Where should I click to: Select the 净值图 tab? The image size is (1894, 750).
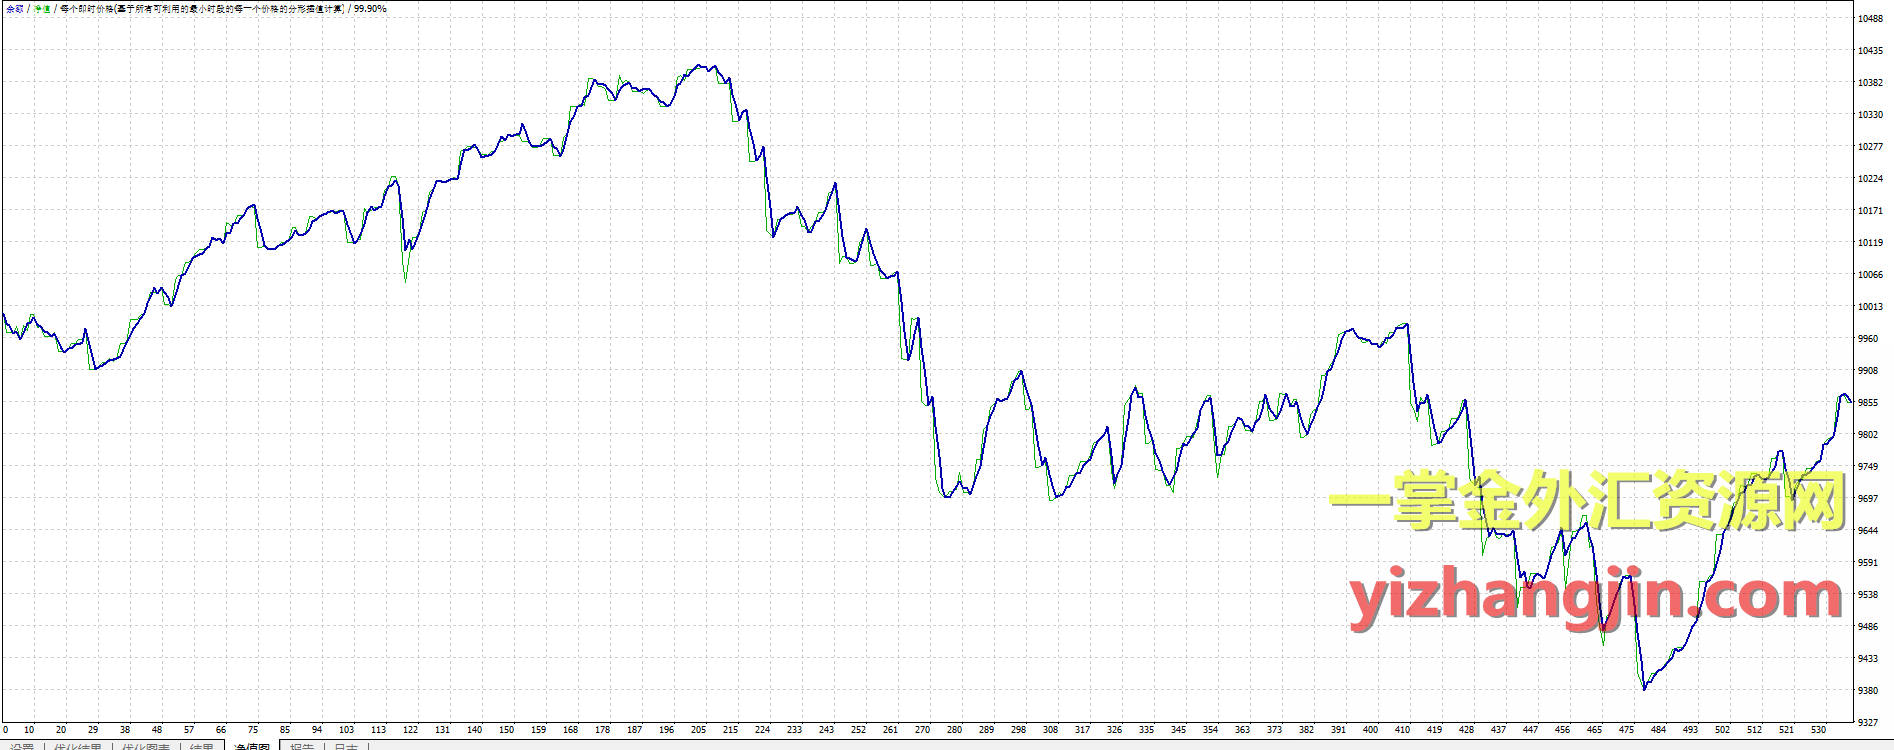tap(252, 746)
